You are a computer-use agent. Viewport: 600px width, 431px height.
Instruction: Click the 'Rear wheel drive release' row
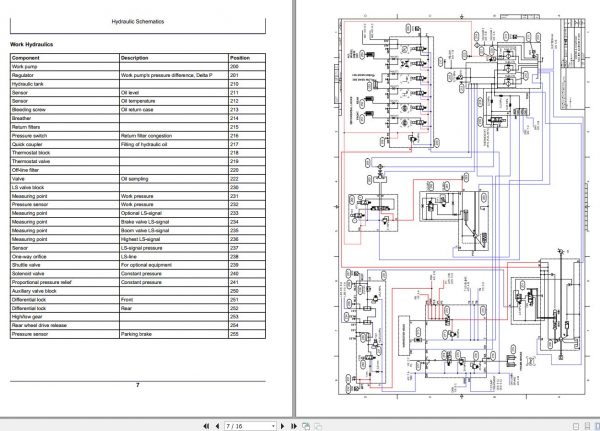tap(138, 325)
